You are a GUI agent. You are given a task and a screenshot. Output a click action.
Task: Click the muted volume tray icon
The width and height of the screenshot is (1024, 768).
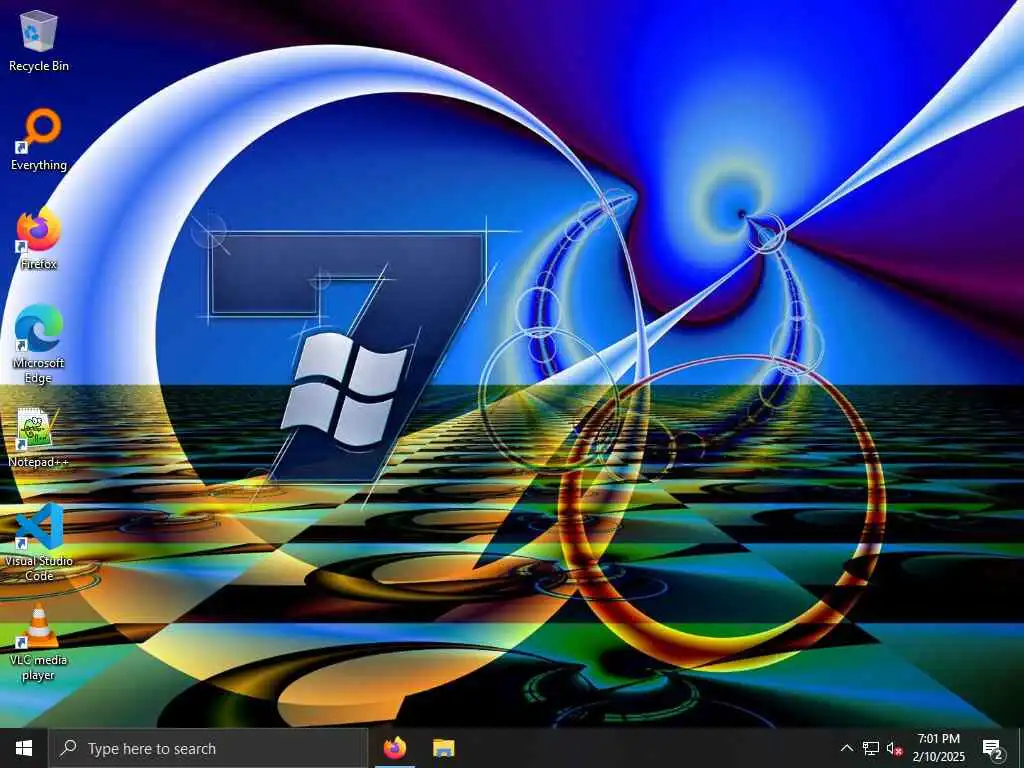[894, 748]
